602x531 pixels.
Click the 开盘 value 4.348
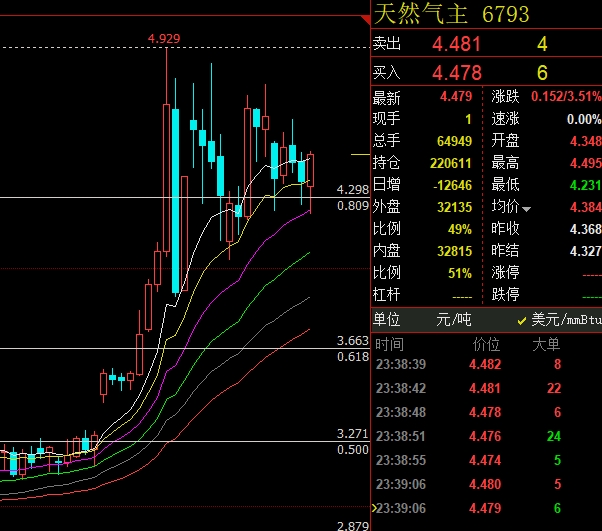[585, 141]
